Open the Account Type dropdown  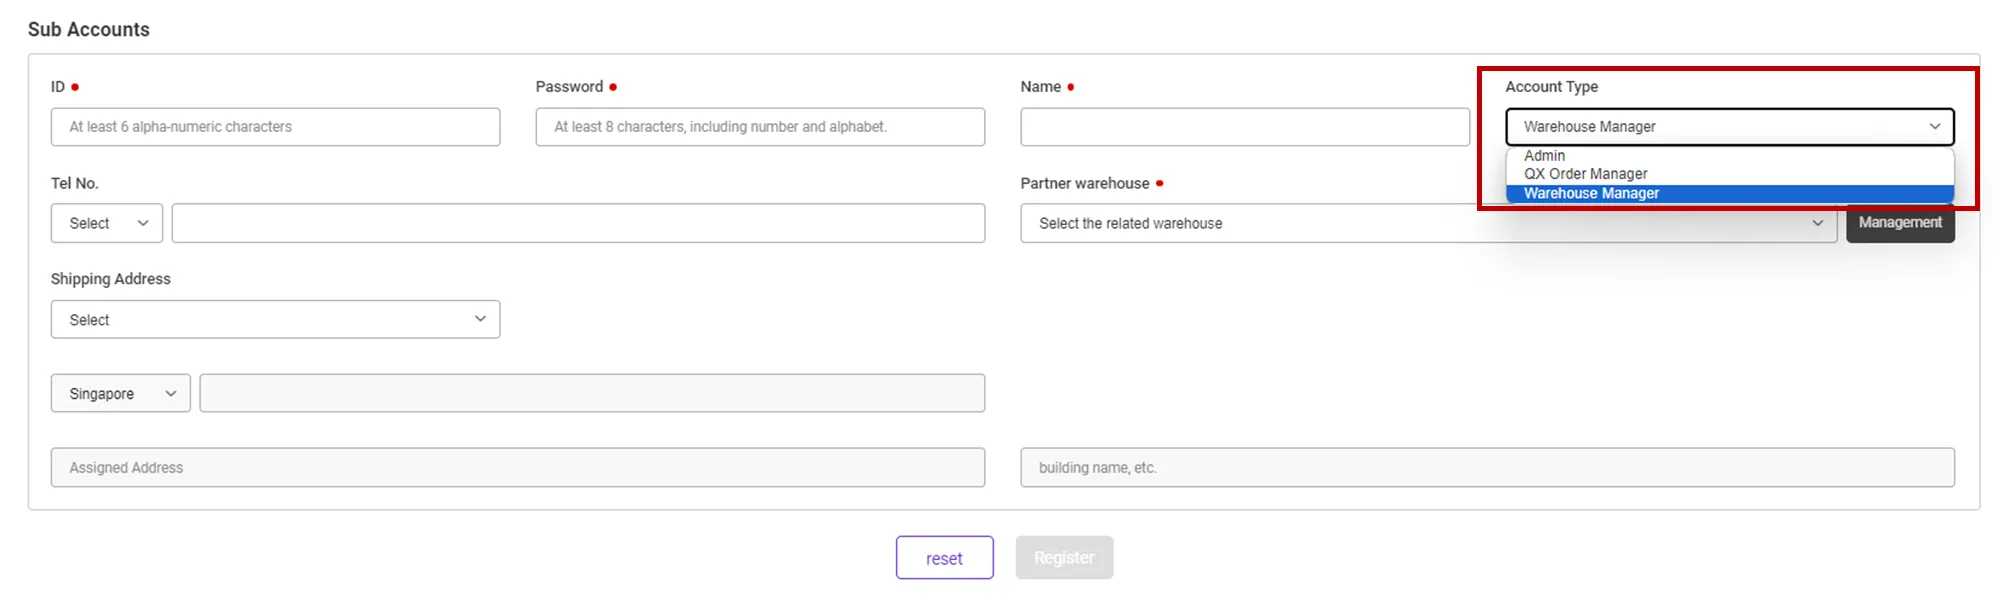1728,127
